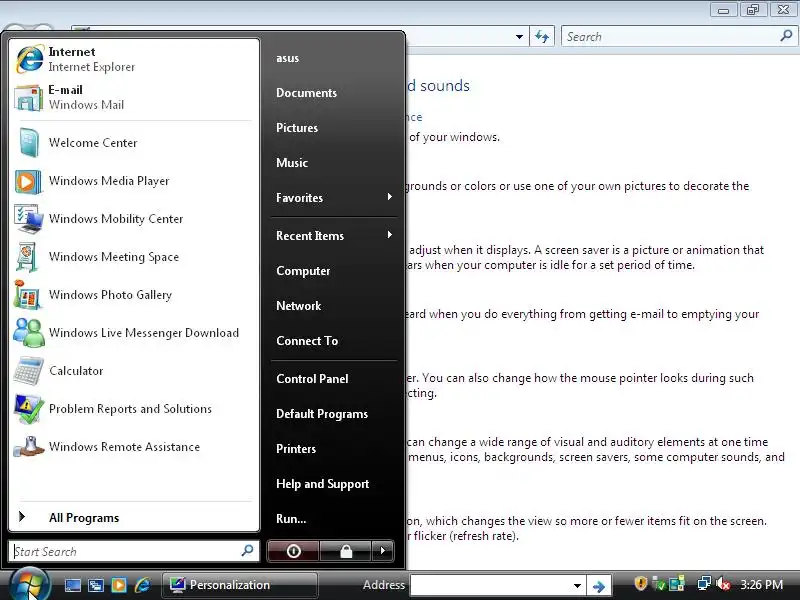
Task: Open Media Player quick launch icon
Action: [x=119, y=585]
